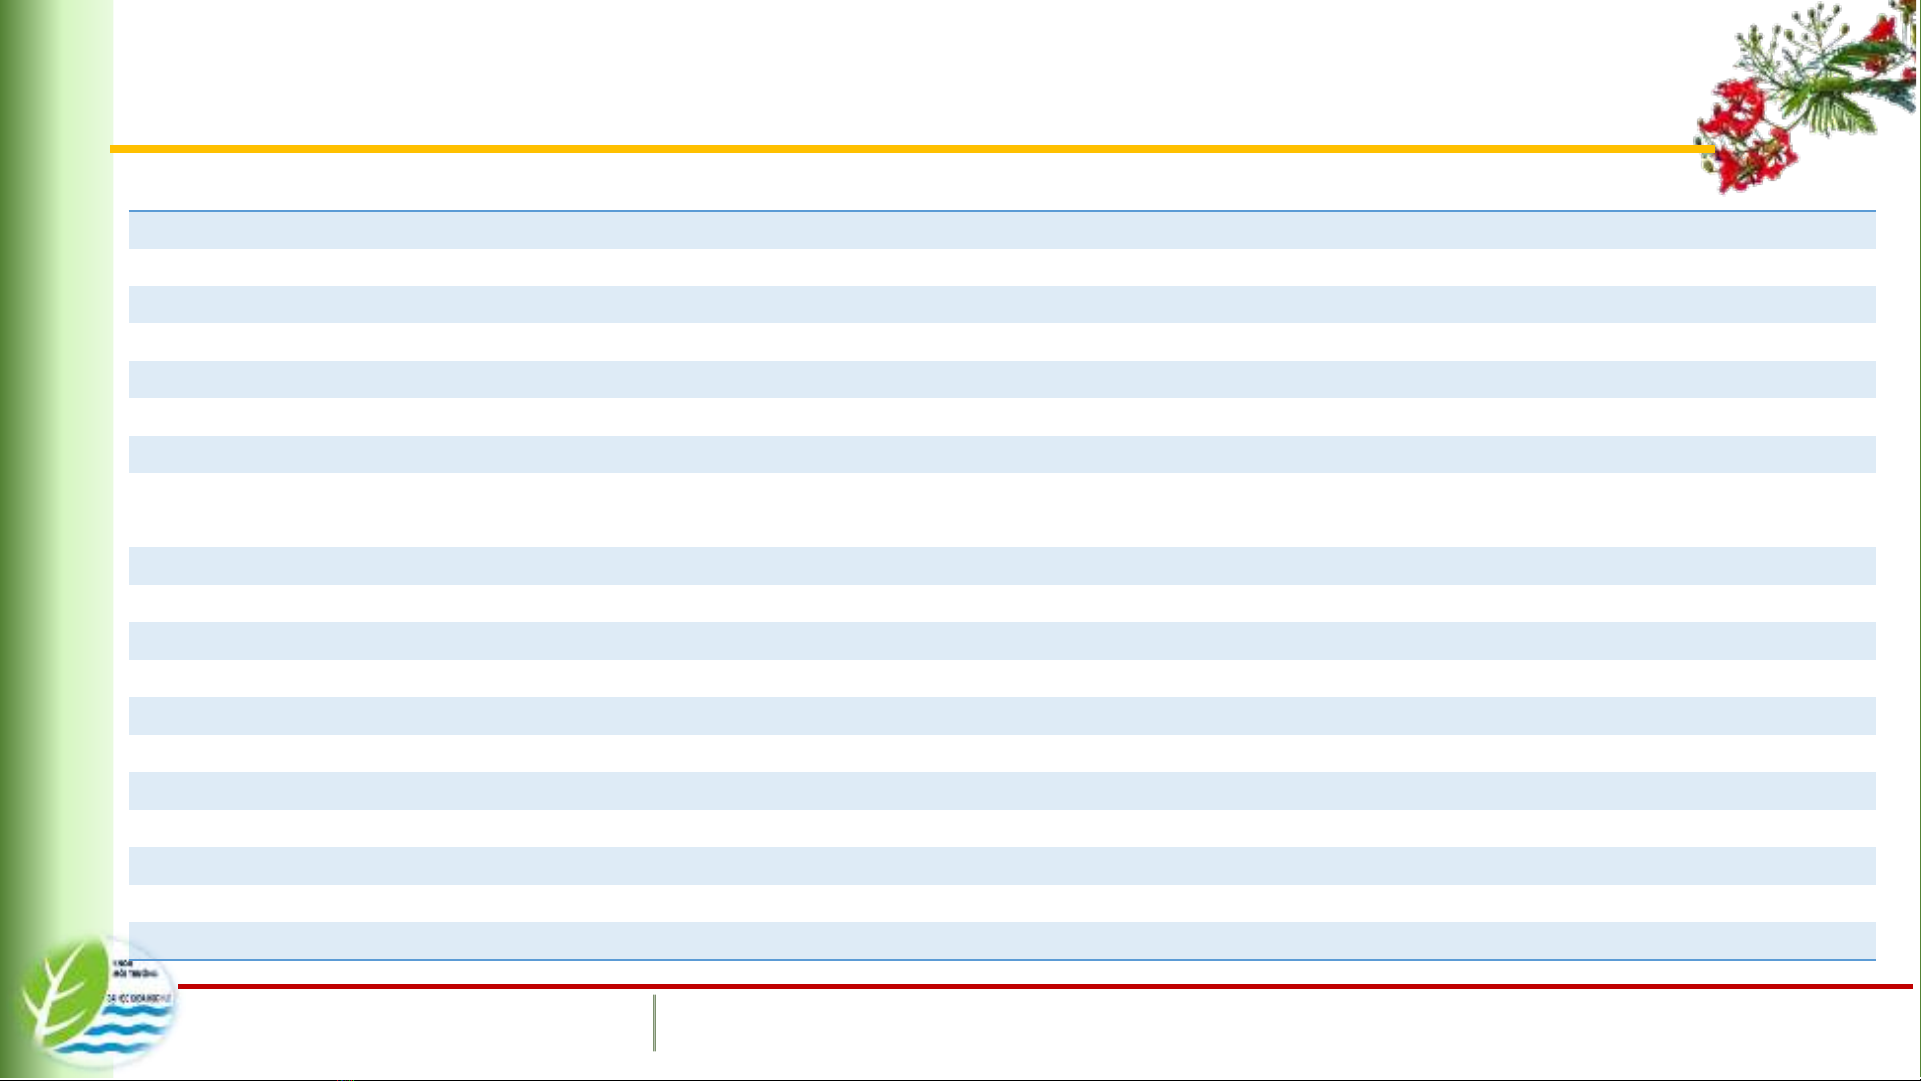Click the second shaded row from the table top
1921x1081 pixels.
[1000, 305]
